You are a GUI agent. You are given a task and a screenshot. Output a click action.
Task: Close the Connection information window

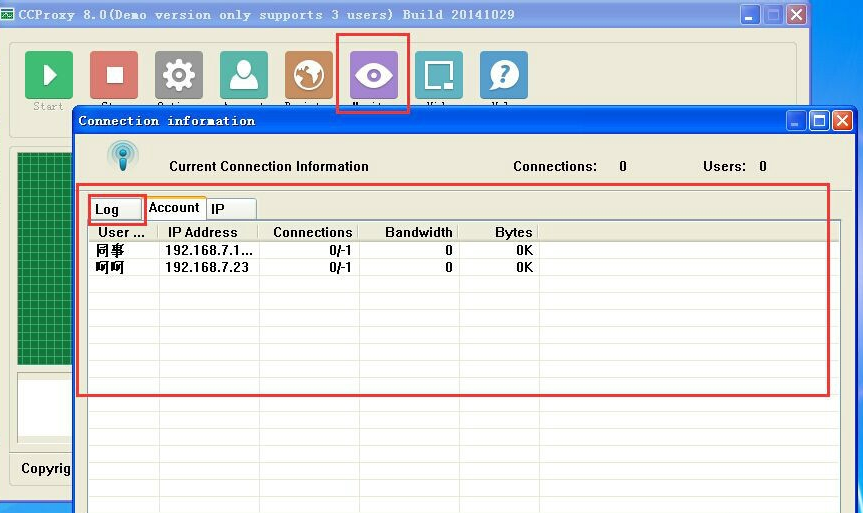tap(842, 121)
